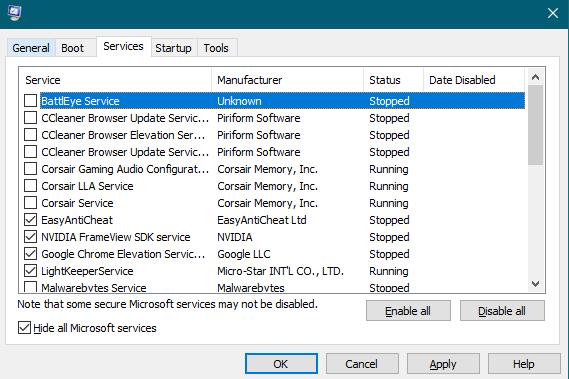Uncheck Google Chrome Elevation Service

pyautogui.click(x=30, y=254)
